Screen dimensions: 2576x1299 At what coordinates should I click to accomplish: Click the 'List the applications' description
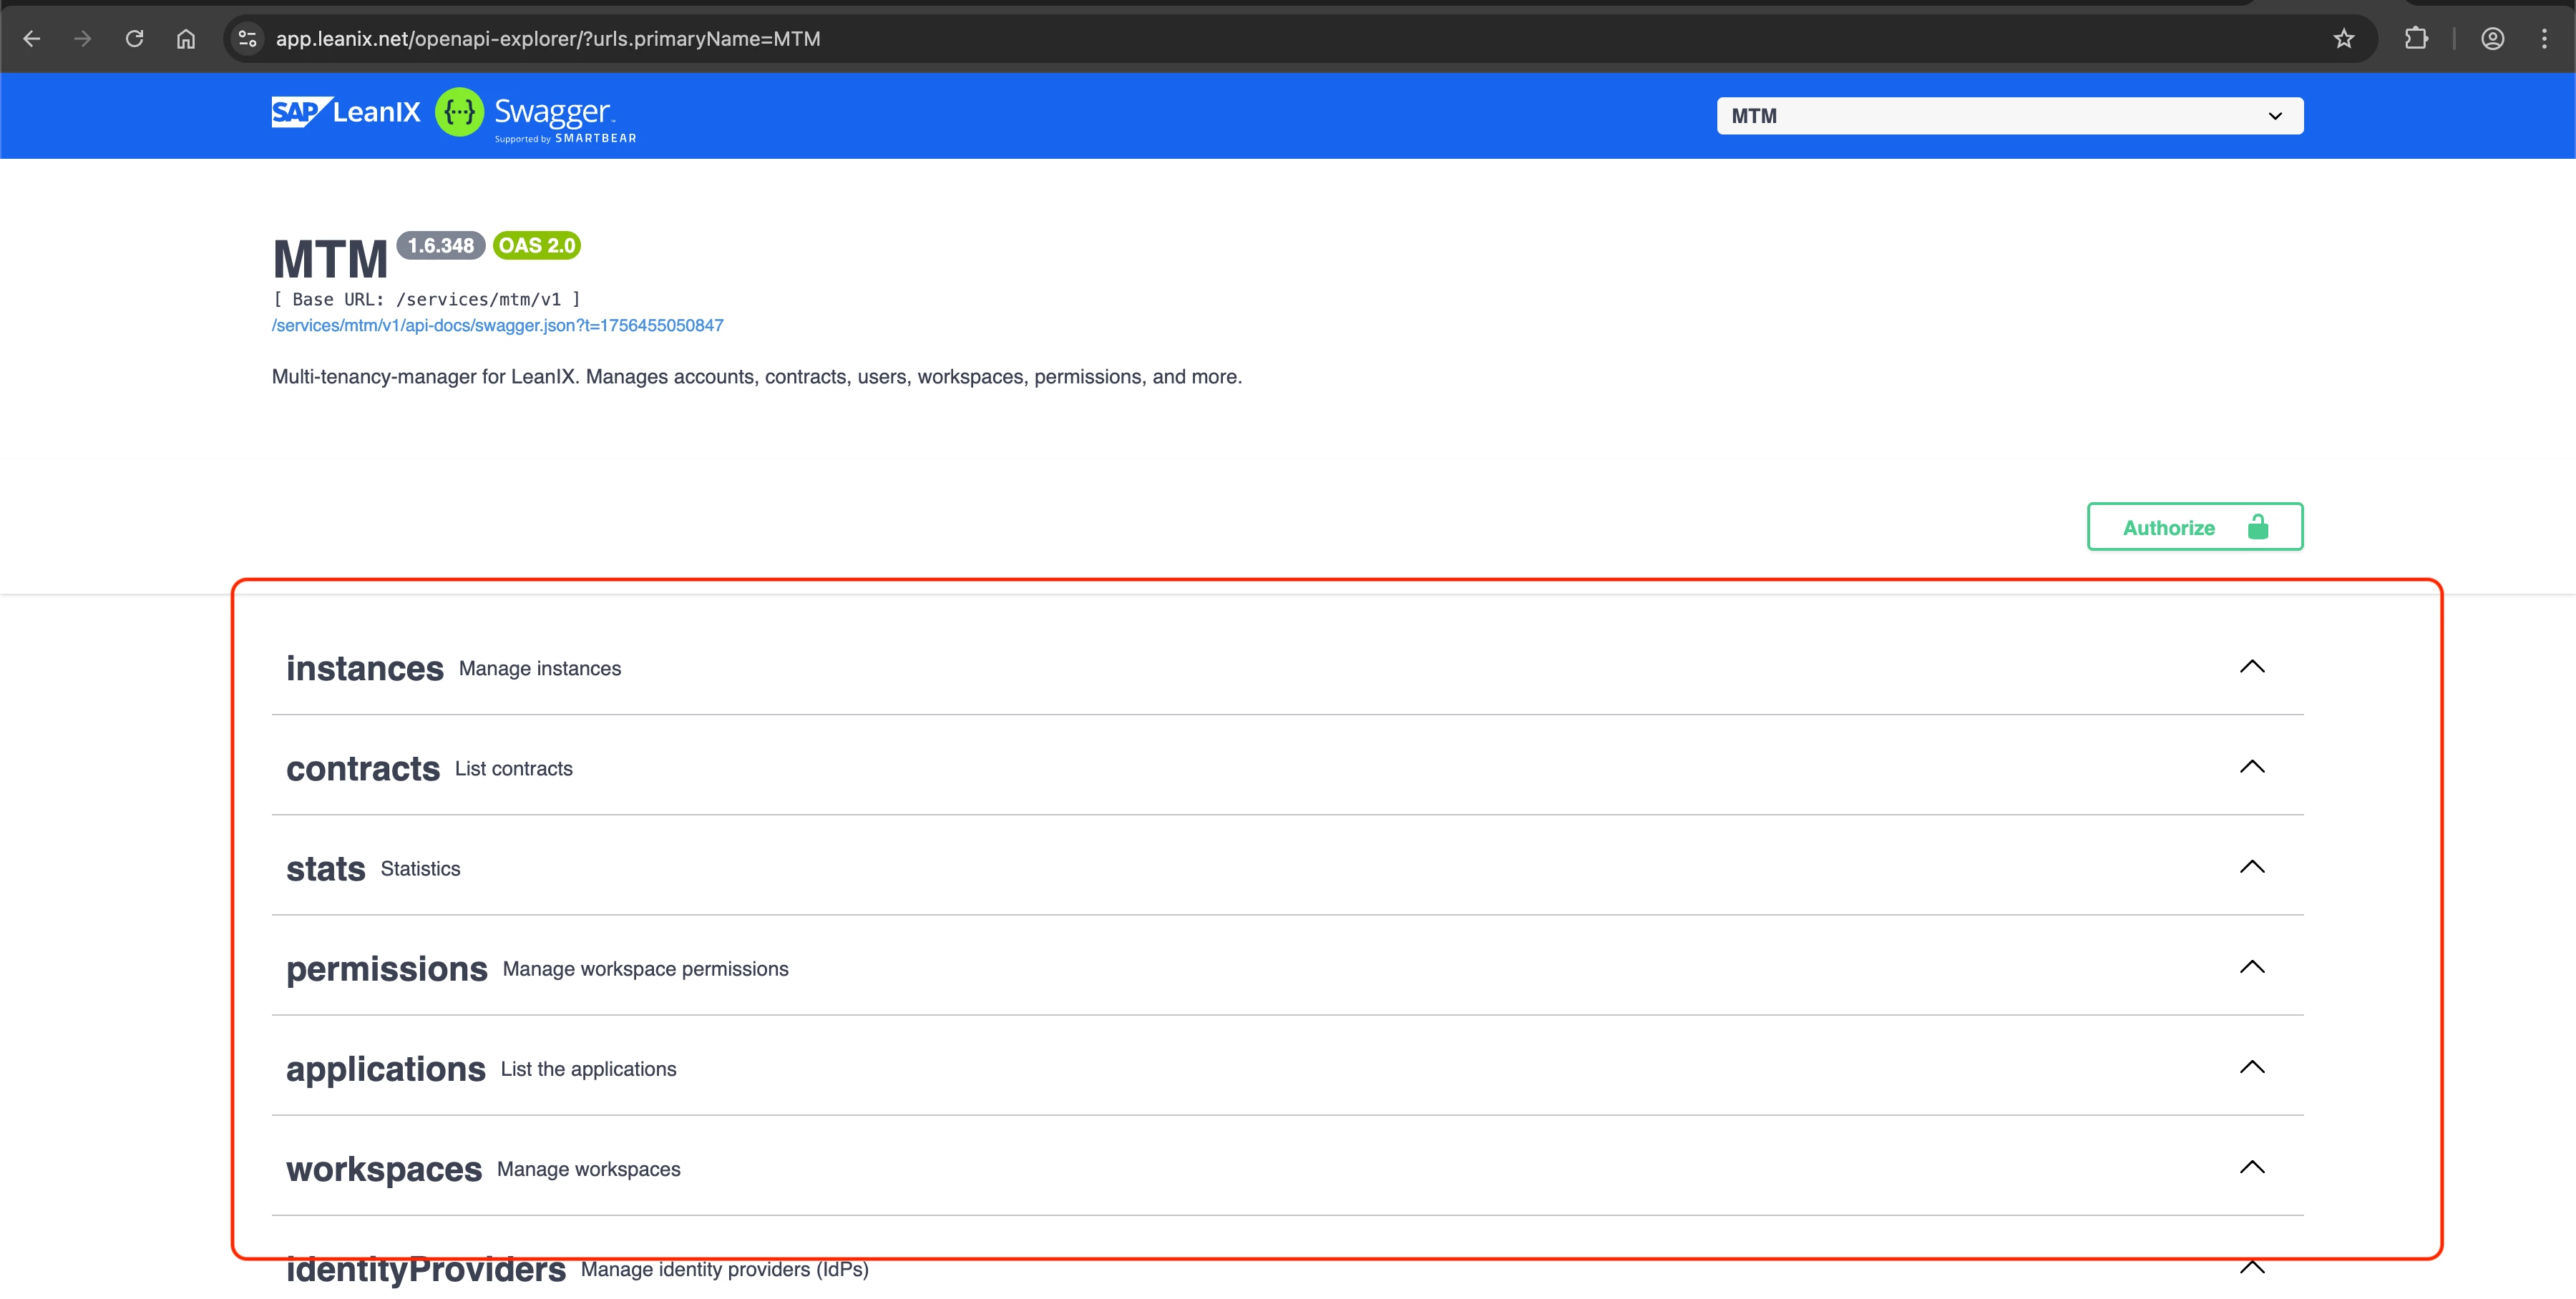pyautogui.click(x=589, y=1069)
